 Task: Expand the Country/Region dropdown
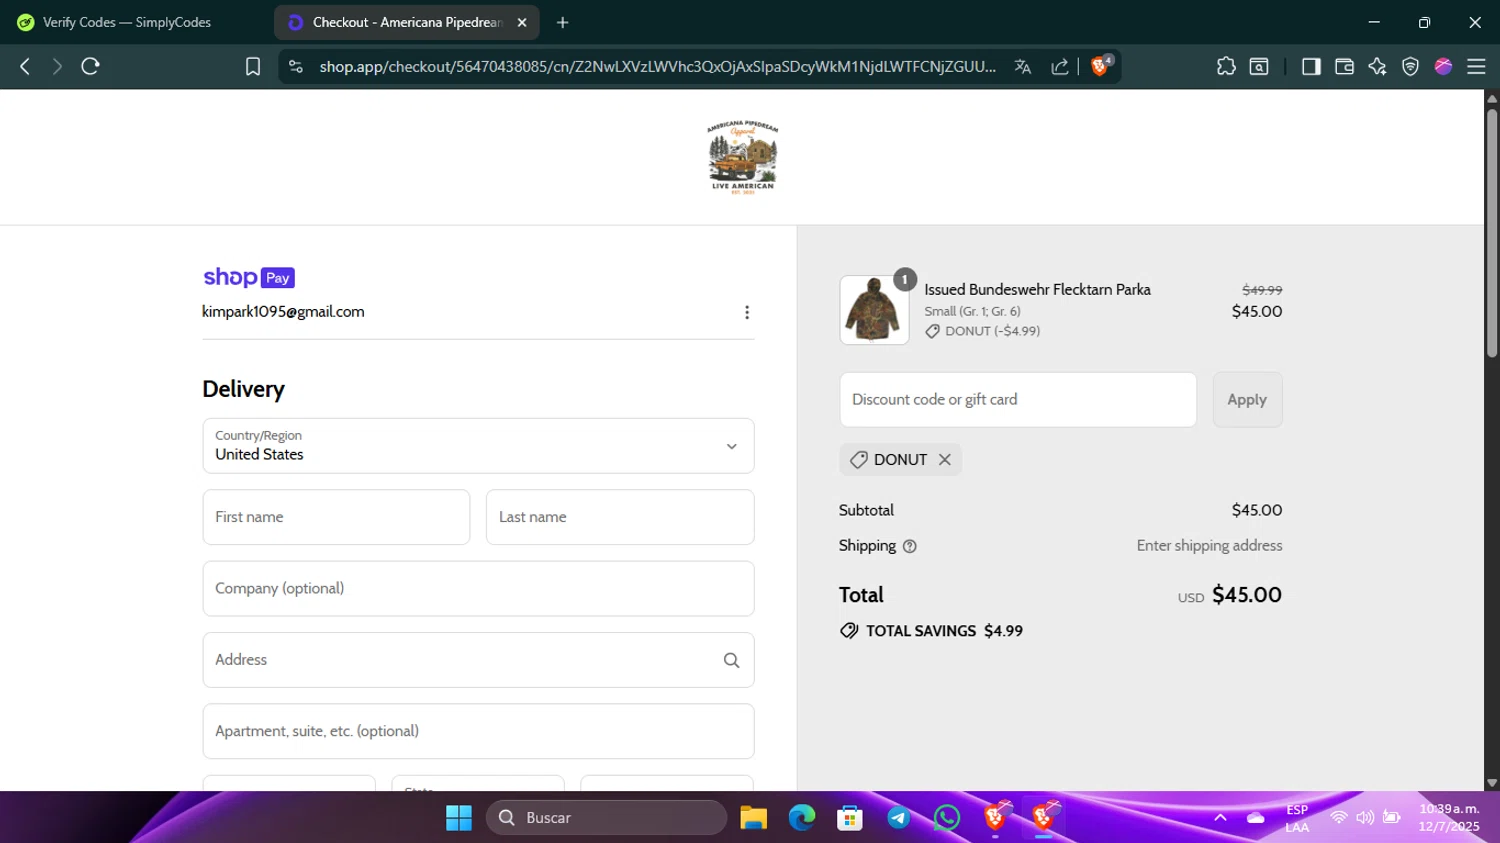[478, 446]
